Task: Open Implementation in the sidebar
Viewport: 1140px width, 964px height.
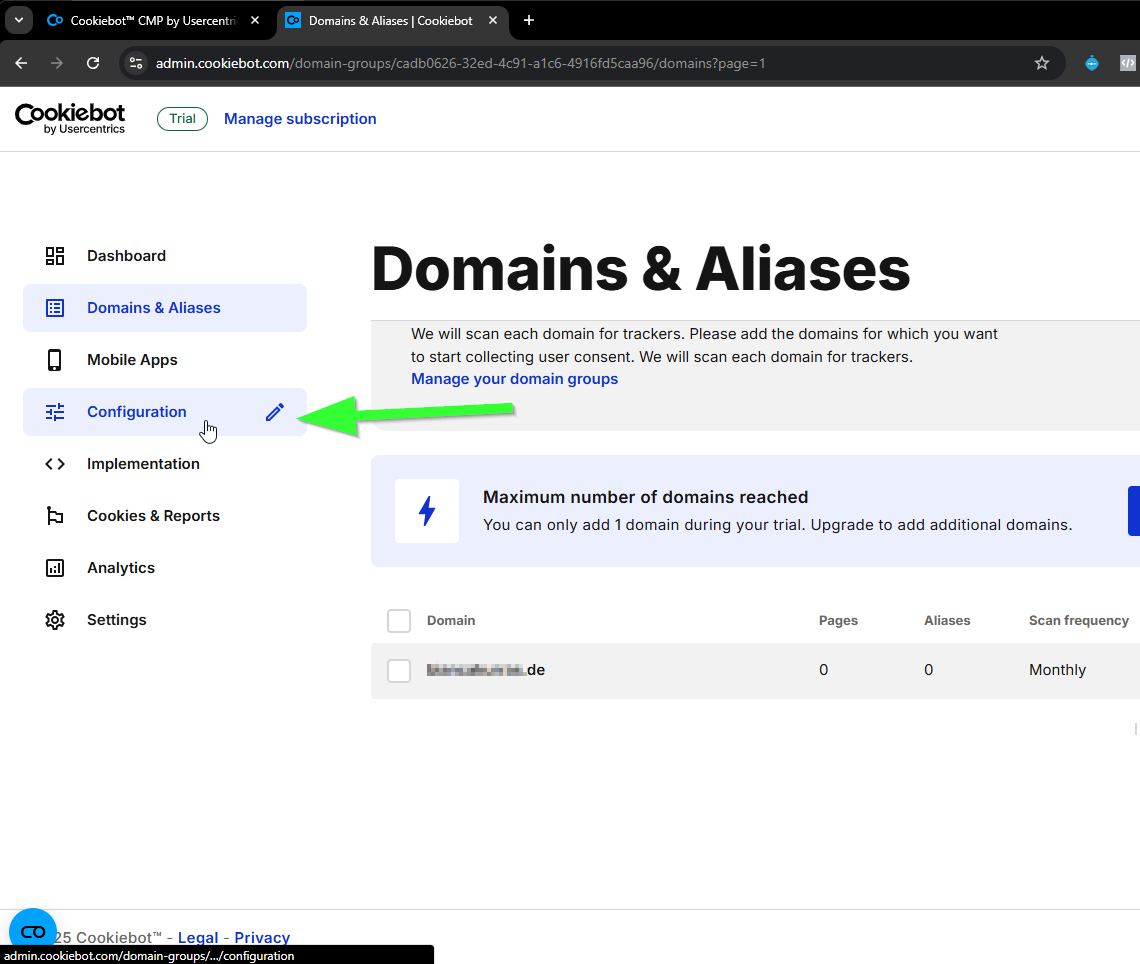Action: click(x=165, y=464)
